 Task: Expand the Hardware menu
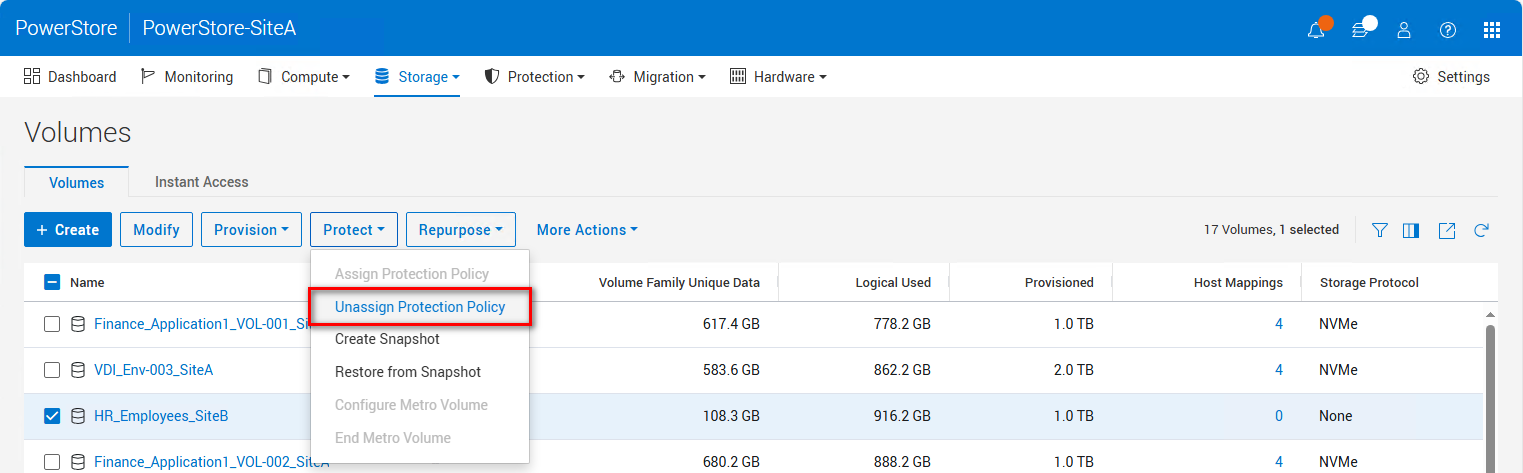(778, 77)
